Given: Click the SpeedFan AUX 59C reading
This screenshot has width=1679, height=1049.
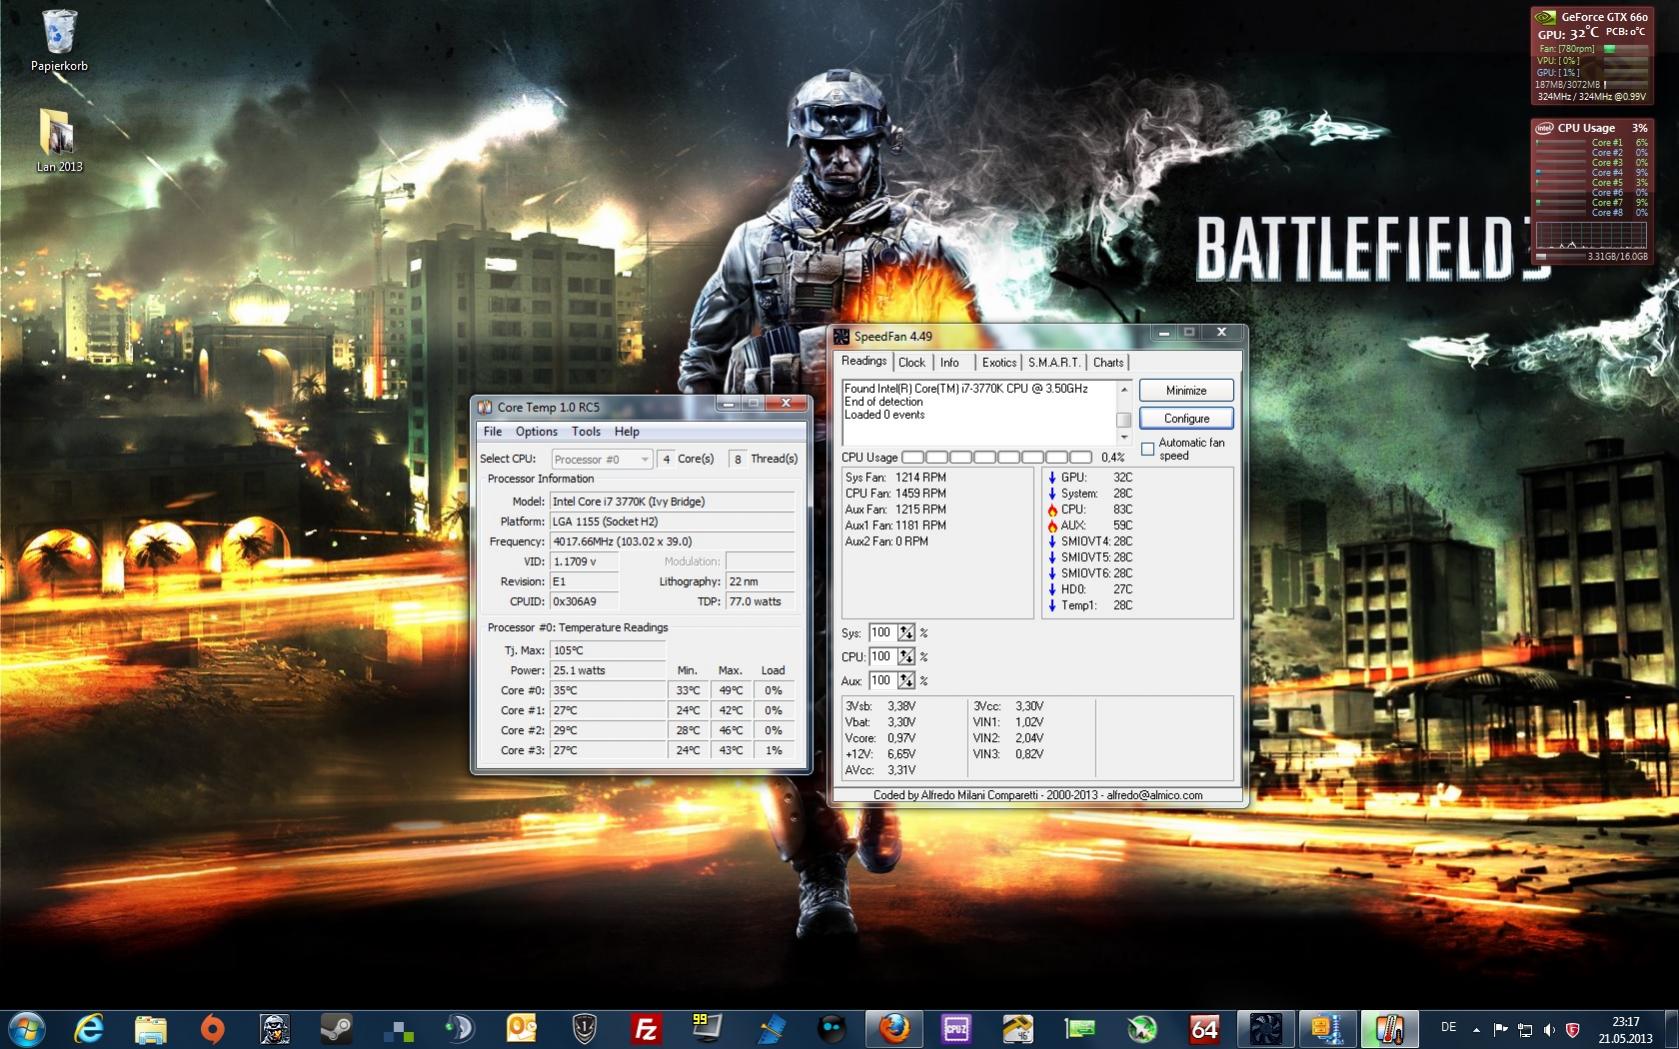Looking at the screenshot, I should point(1091,525).
